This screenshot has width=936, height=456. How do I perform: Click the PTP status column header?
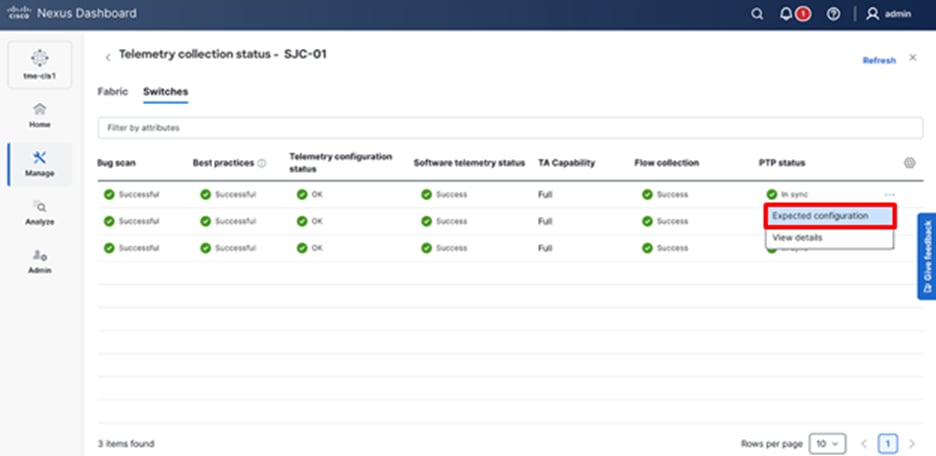tap(782, 163)
